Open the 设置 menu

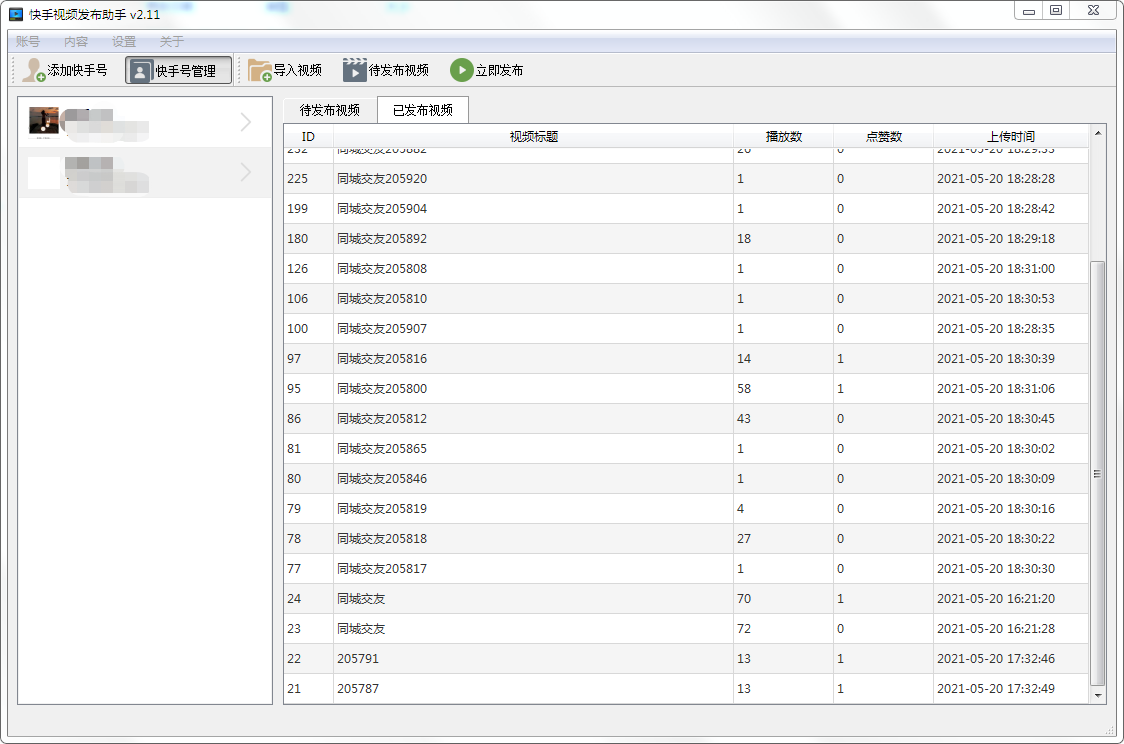click(x=124, y=42)
